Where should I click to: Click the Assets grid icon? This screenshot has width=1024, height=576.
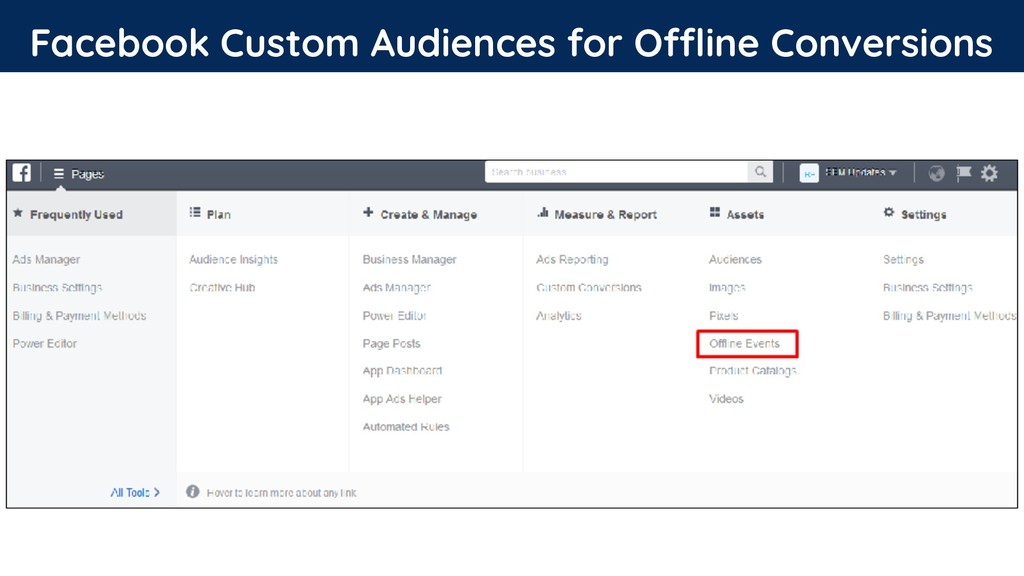(x=715, y=212)
